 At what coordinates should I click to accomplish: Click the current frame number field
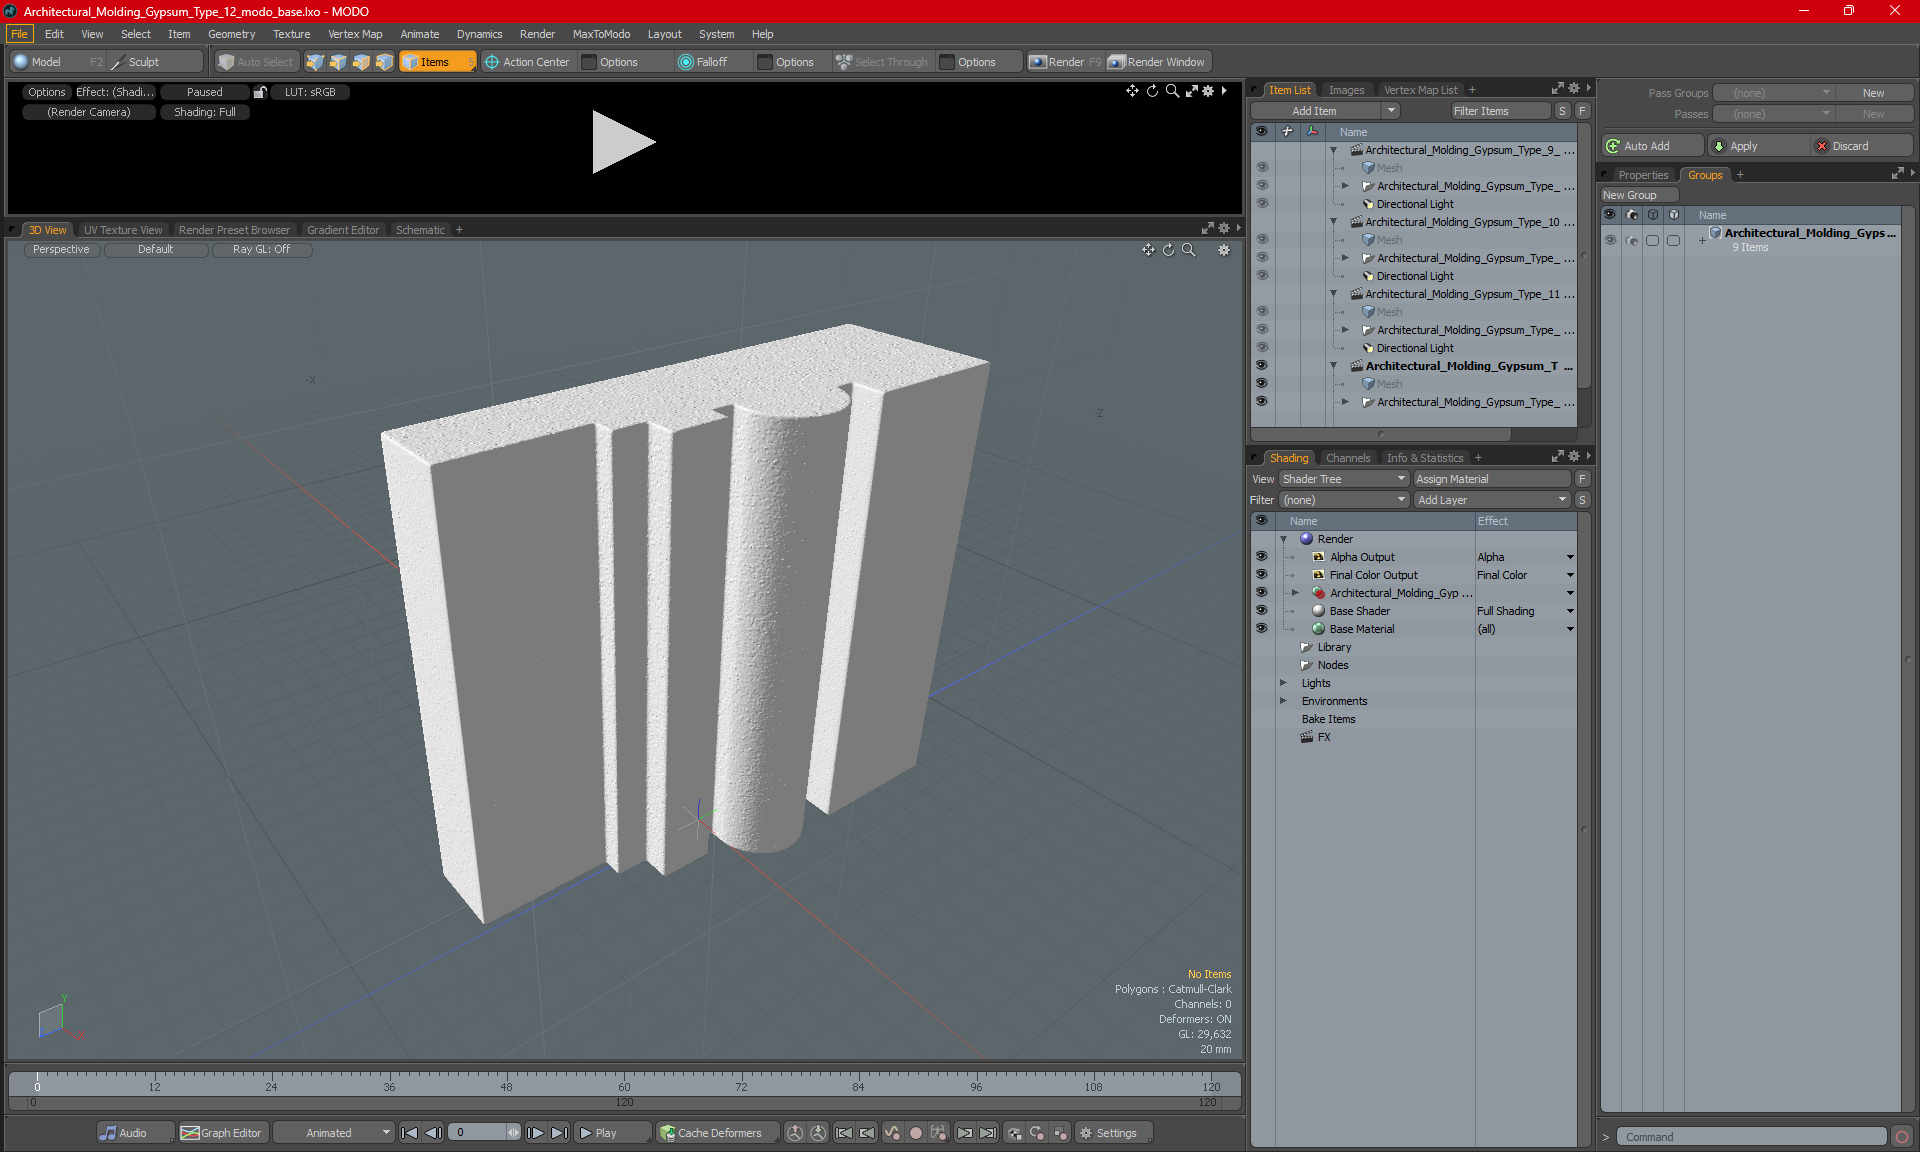(x=478, y=1133)
